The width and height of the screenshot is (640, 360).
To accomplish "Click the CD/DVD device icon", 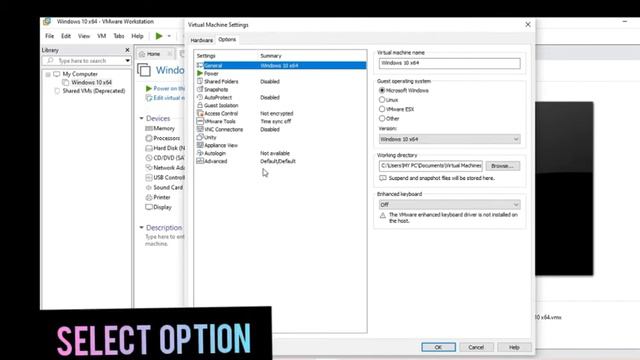I will tap(149, 158).
